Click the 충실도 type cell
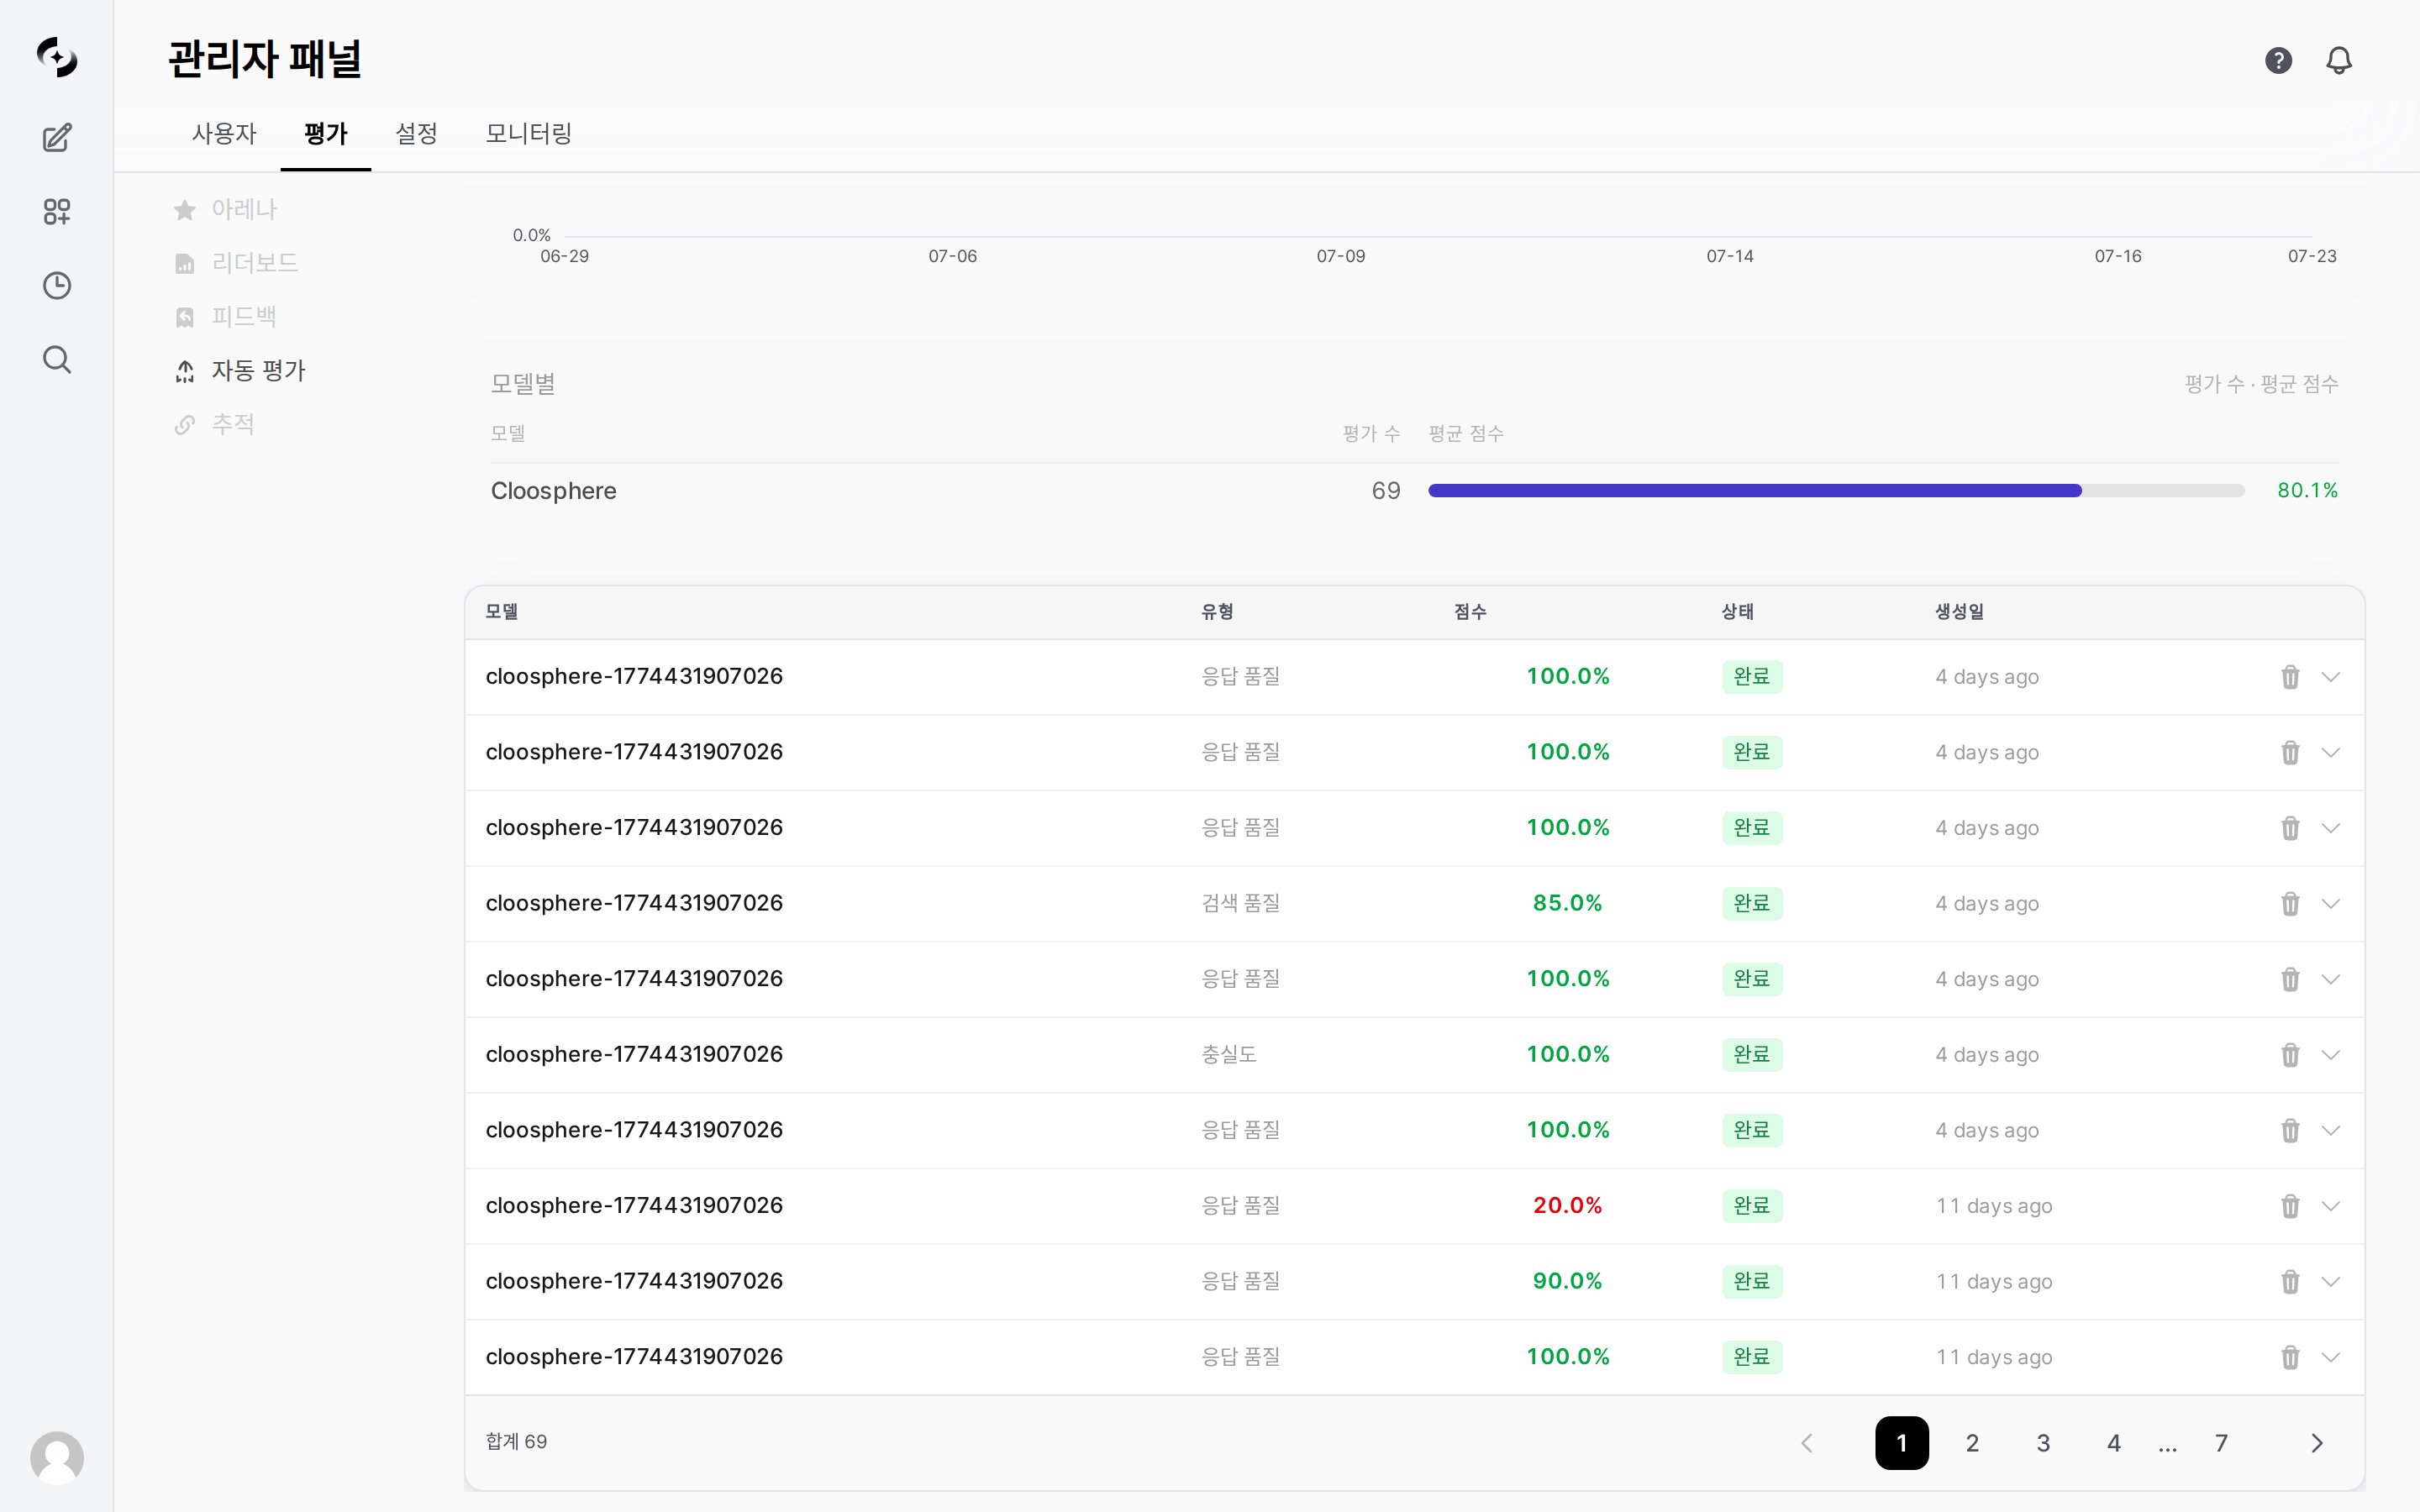The height and width of the screenshot is (1512, 2420). pyautogui.click(x=1228, y=1054)
